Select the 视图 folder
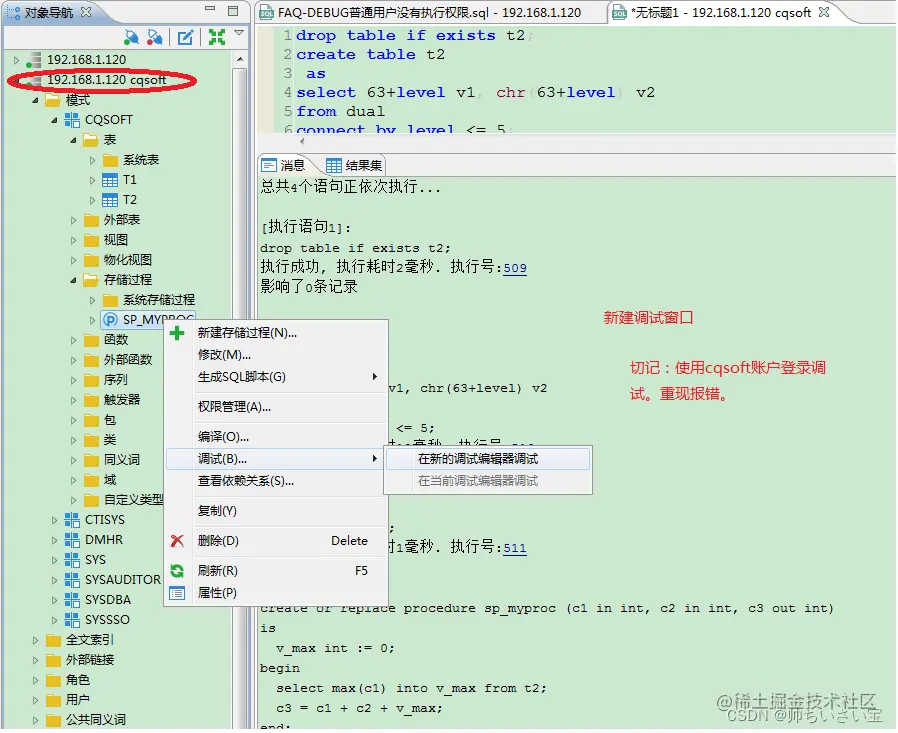Screen dimensions: 898x733 click(116, 240)
